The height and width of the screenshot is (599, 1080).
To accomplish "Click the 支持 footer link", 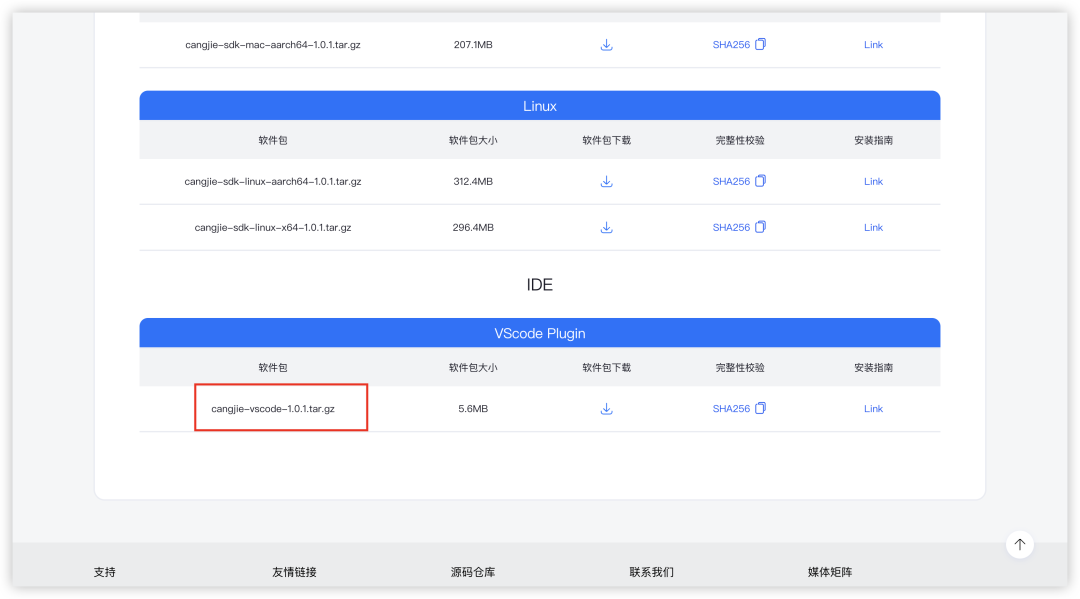I will [x=104, y=571].
